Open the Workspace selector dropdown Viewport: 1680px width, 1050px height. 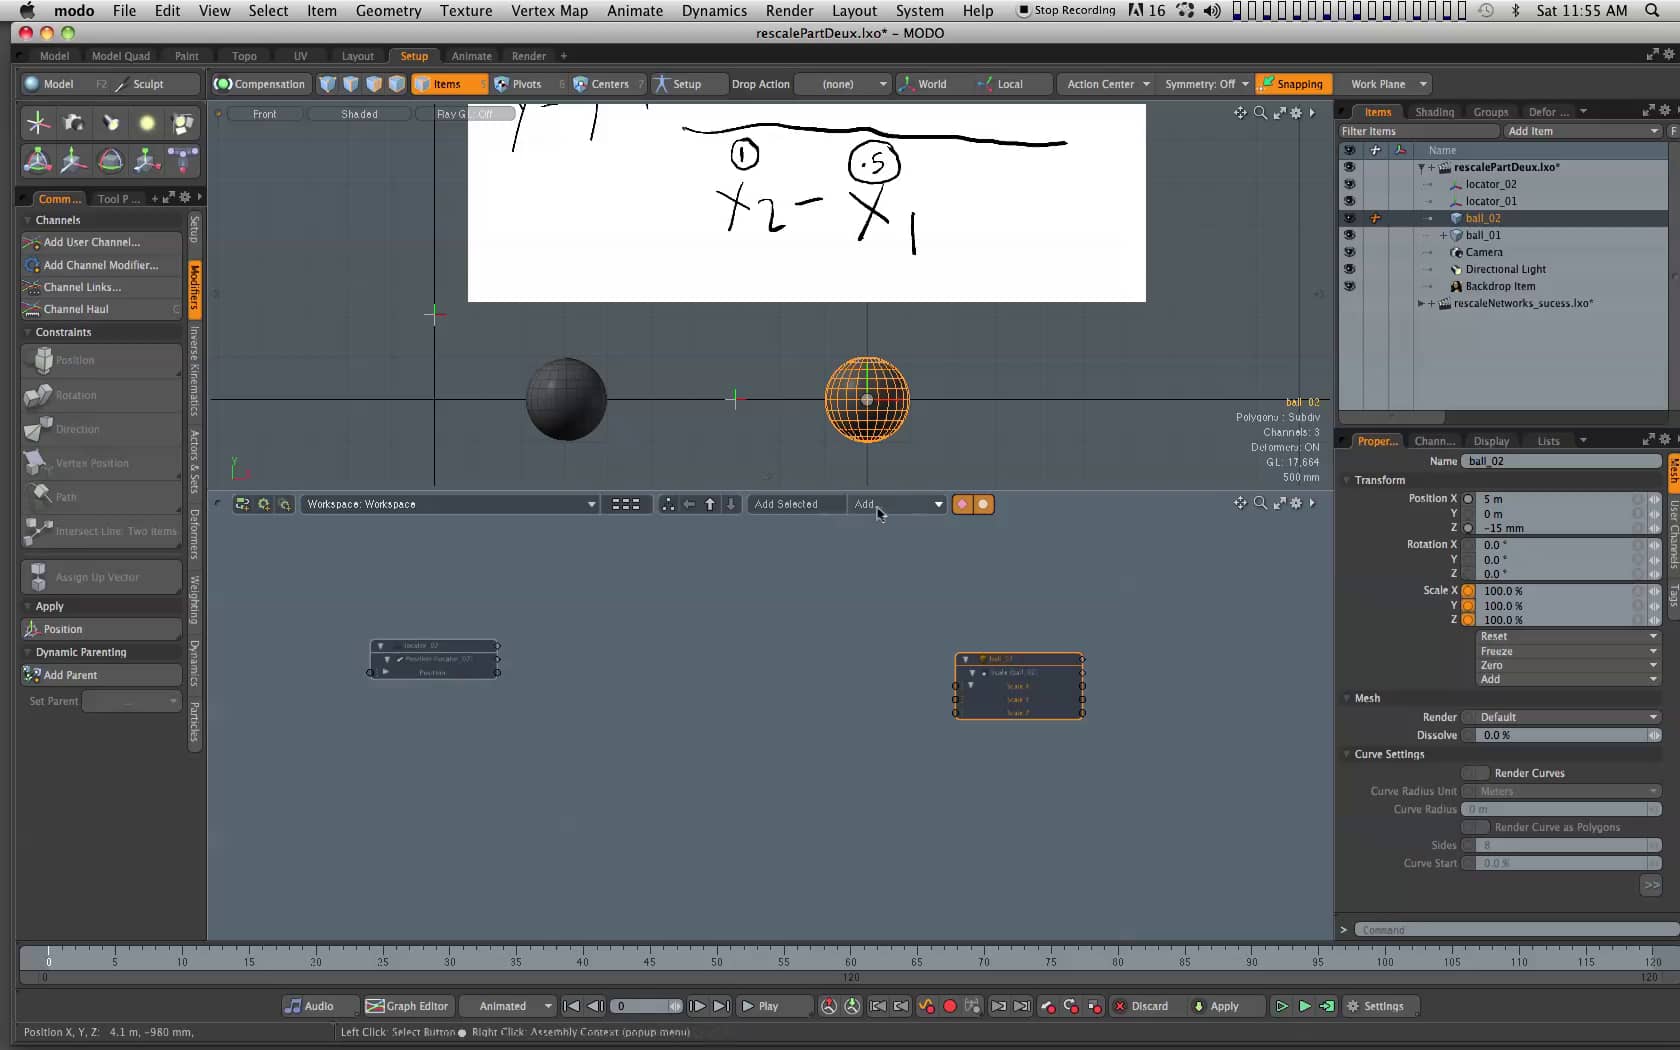pos(450,504)
